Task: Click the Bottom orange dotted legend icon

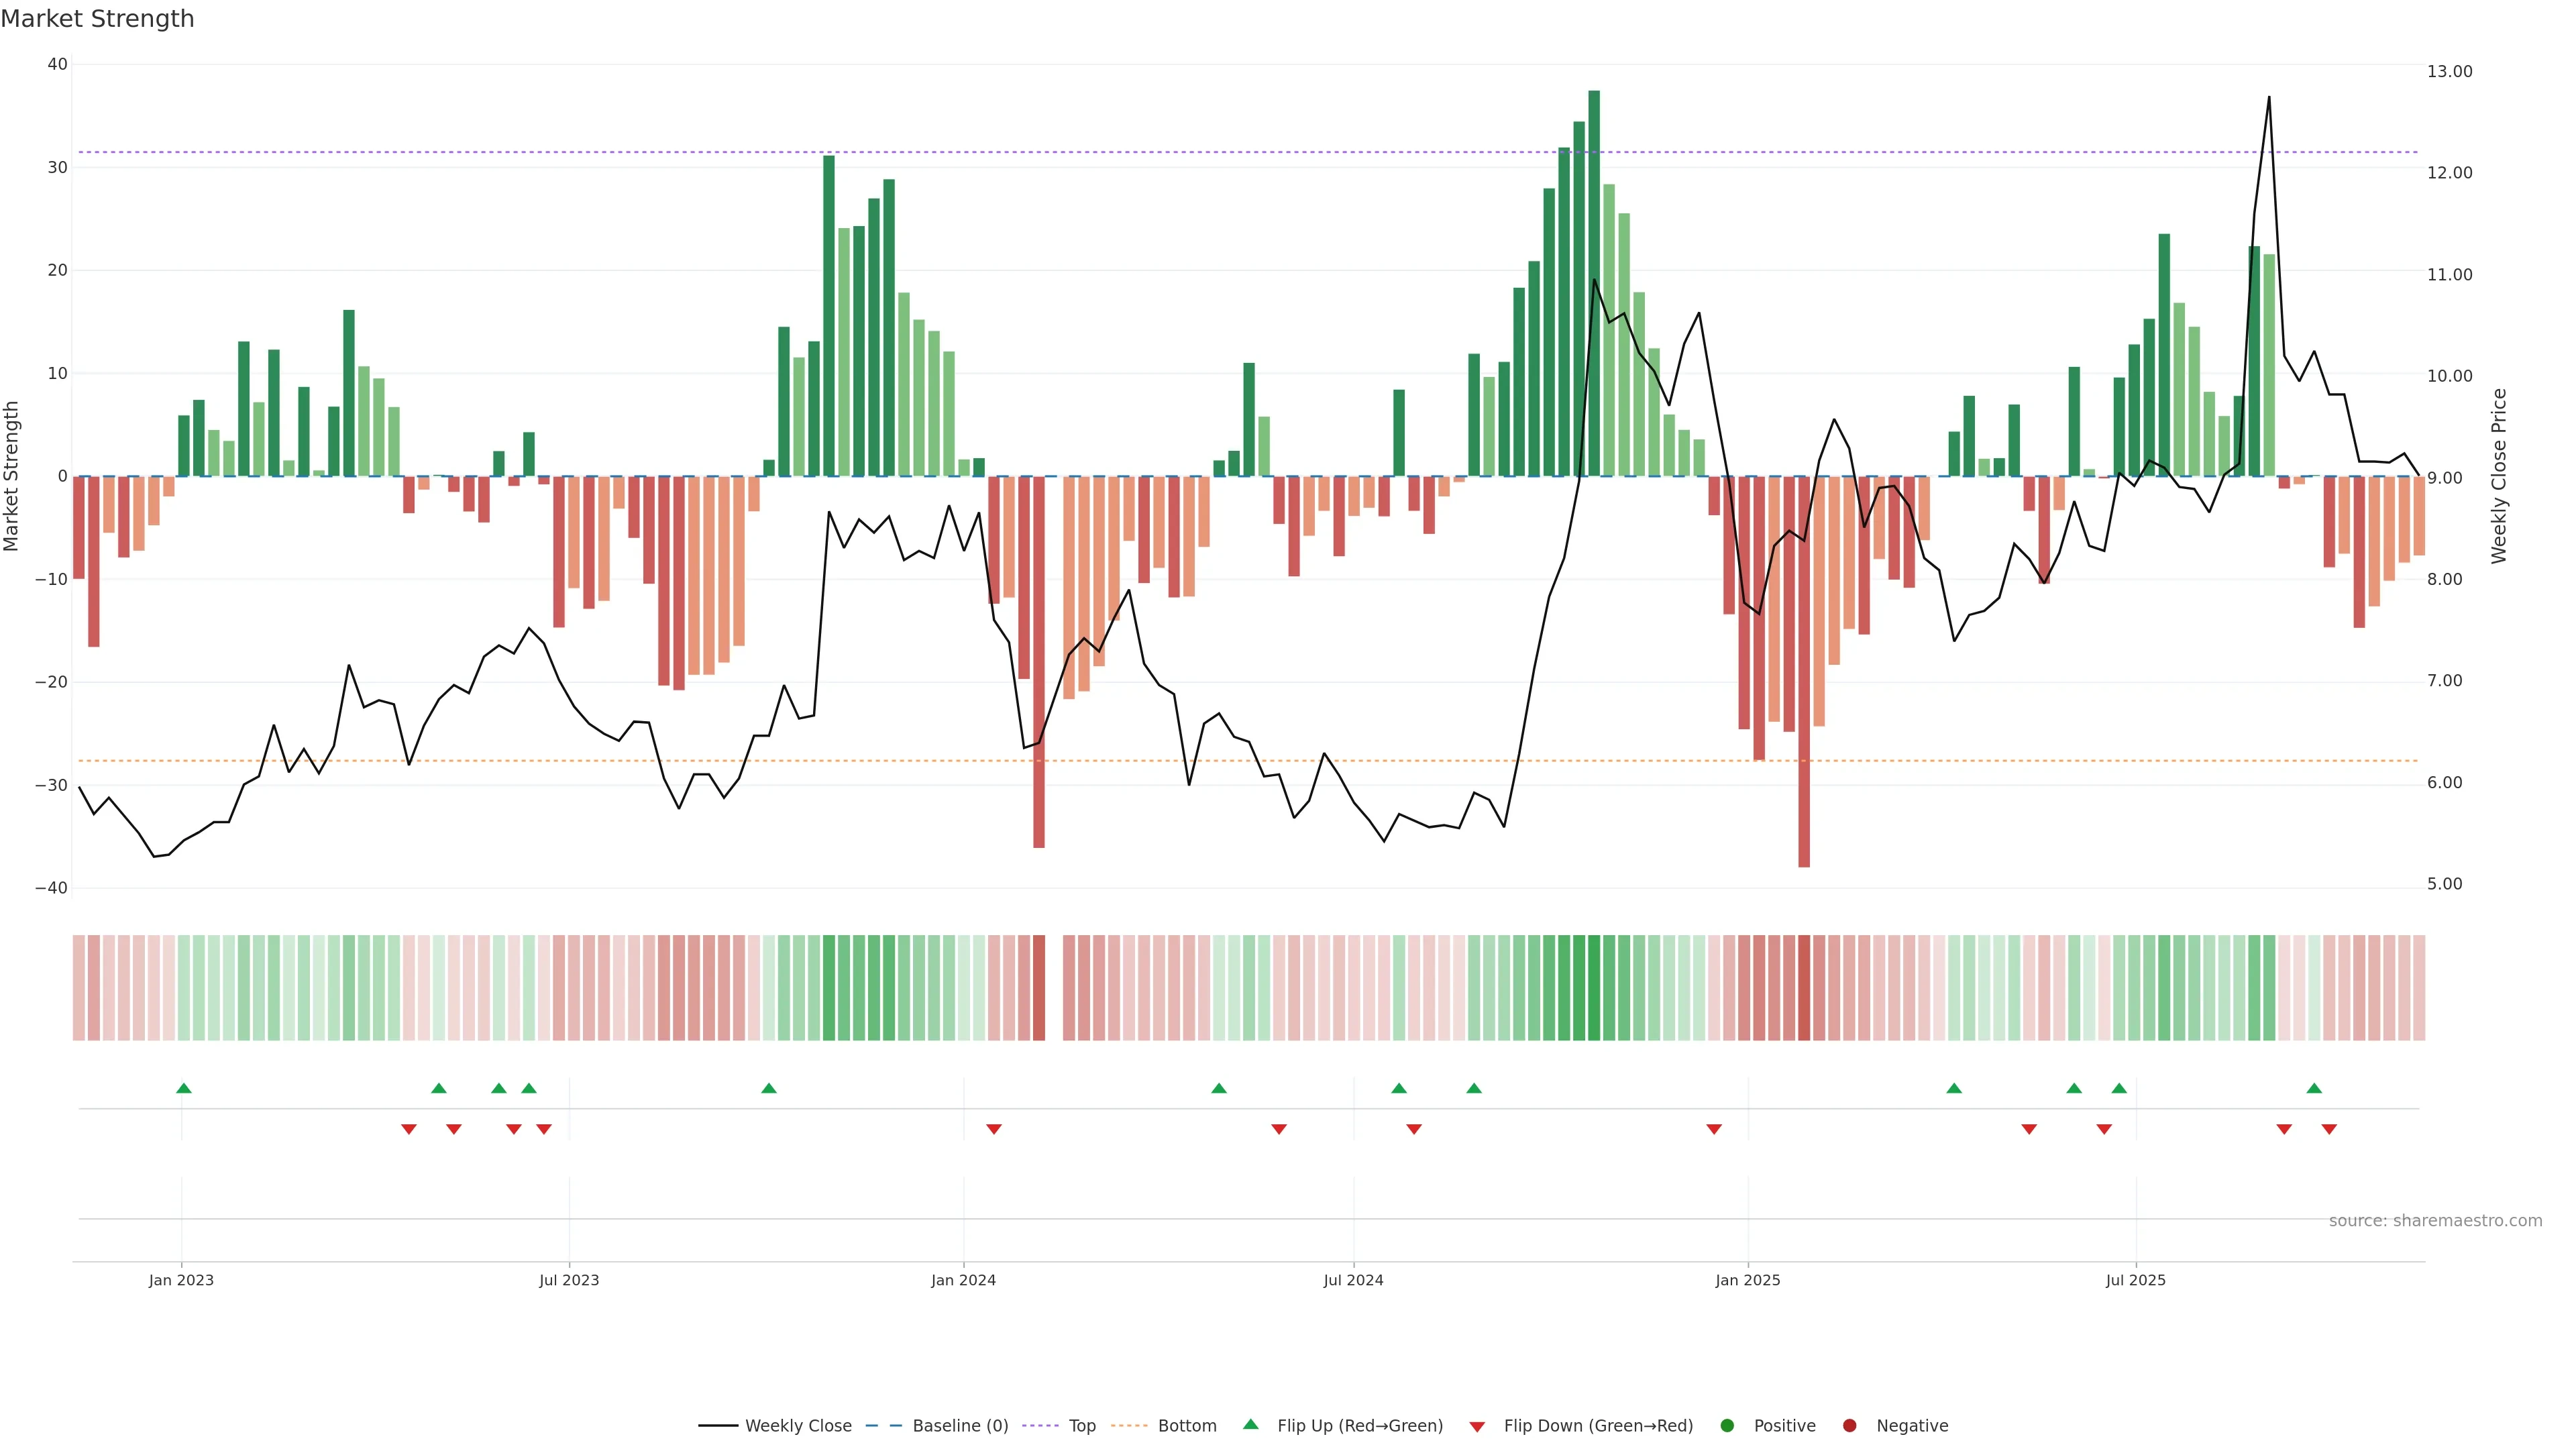Action: 1129,1426
